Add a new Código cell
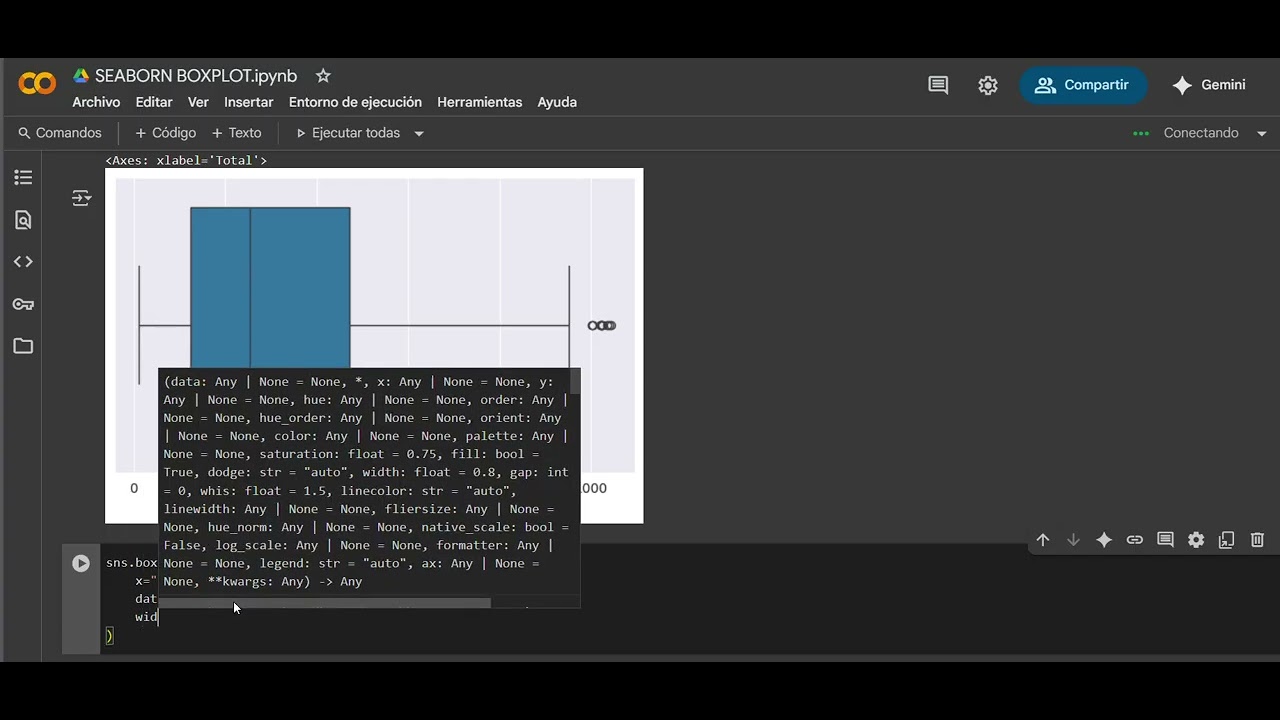Image resolution: width=1280 pixels, height=720 pixels. tap(166, 133)
